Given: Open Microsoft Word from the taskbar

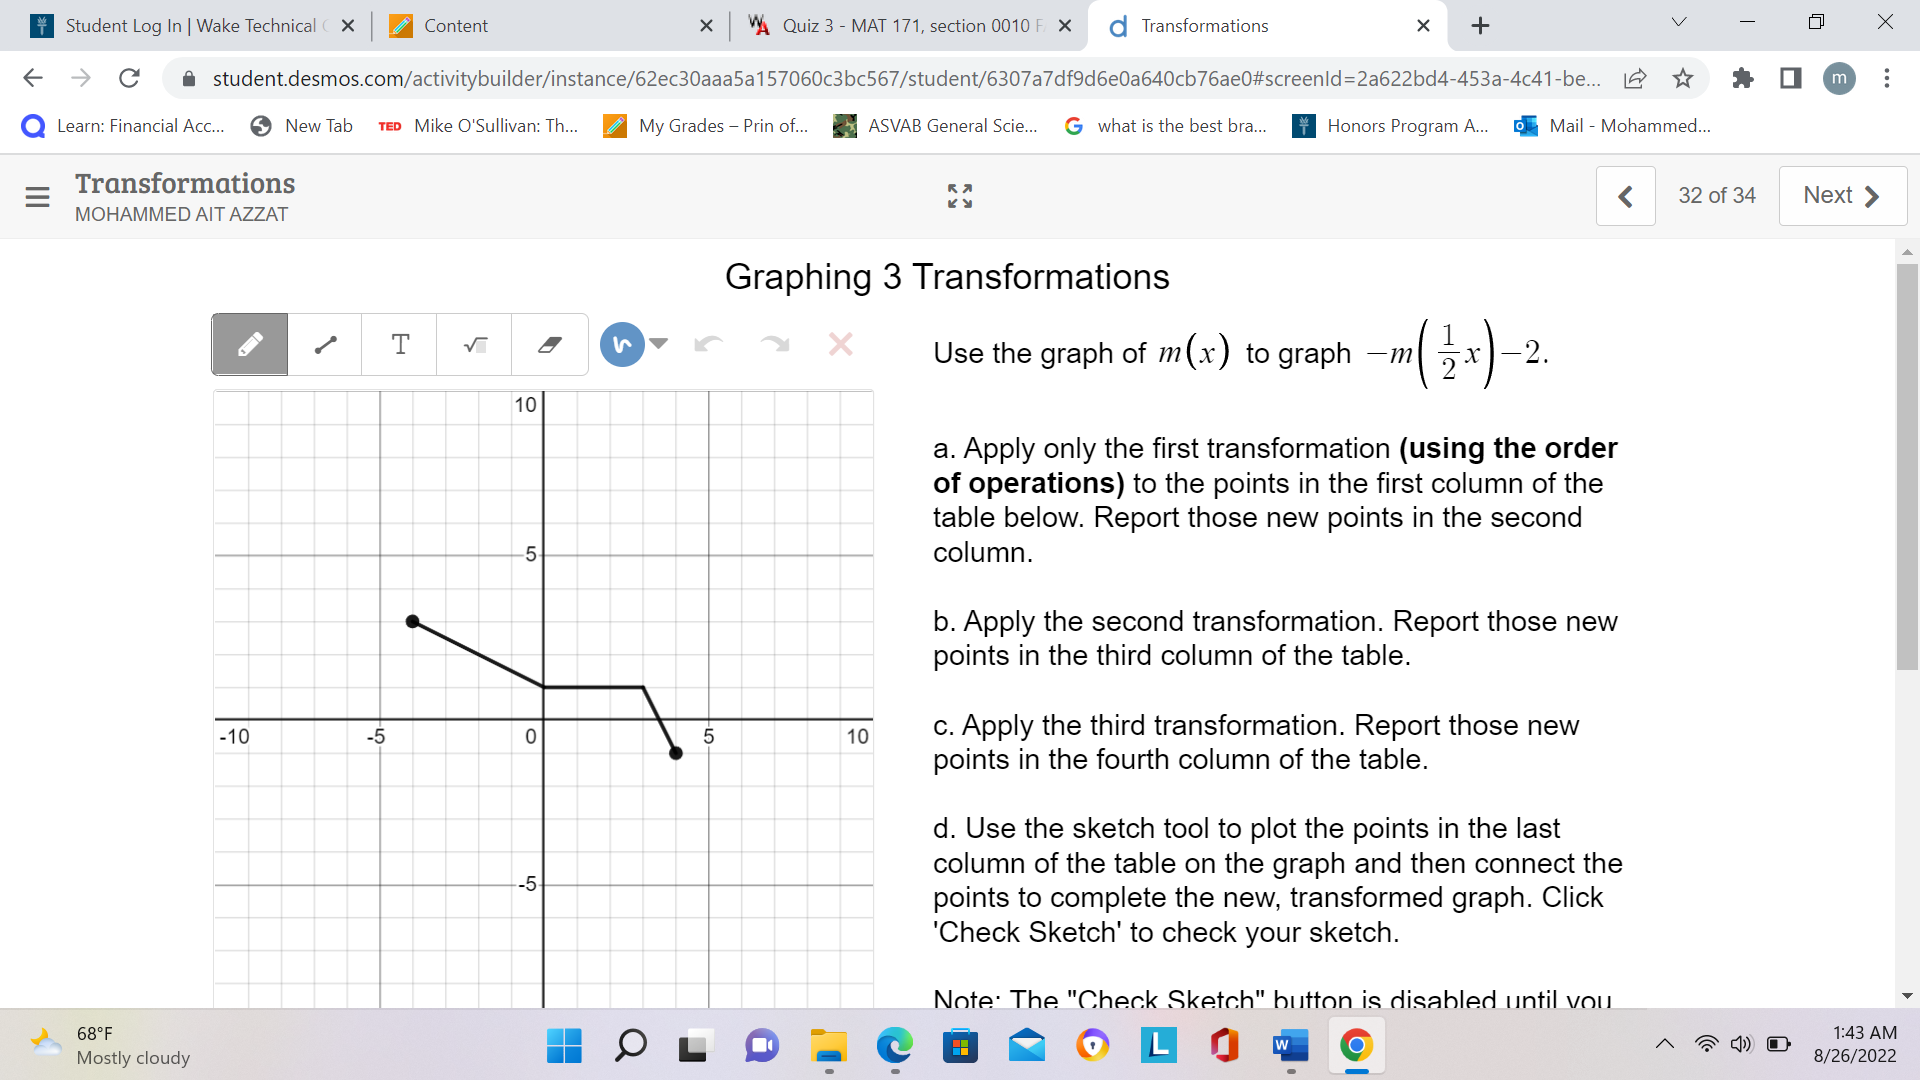Looking at the screenshot, I should click(1290, 1047).
